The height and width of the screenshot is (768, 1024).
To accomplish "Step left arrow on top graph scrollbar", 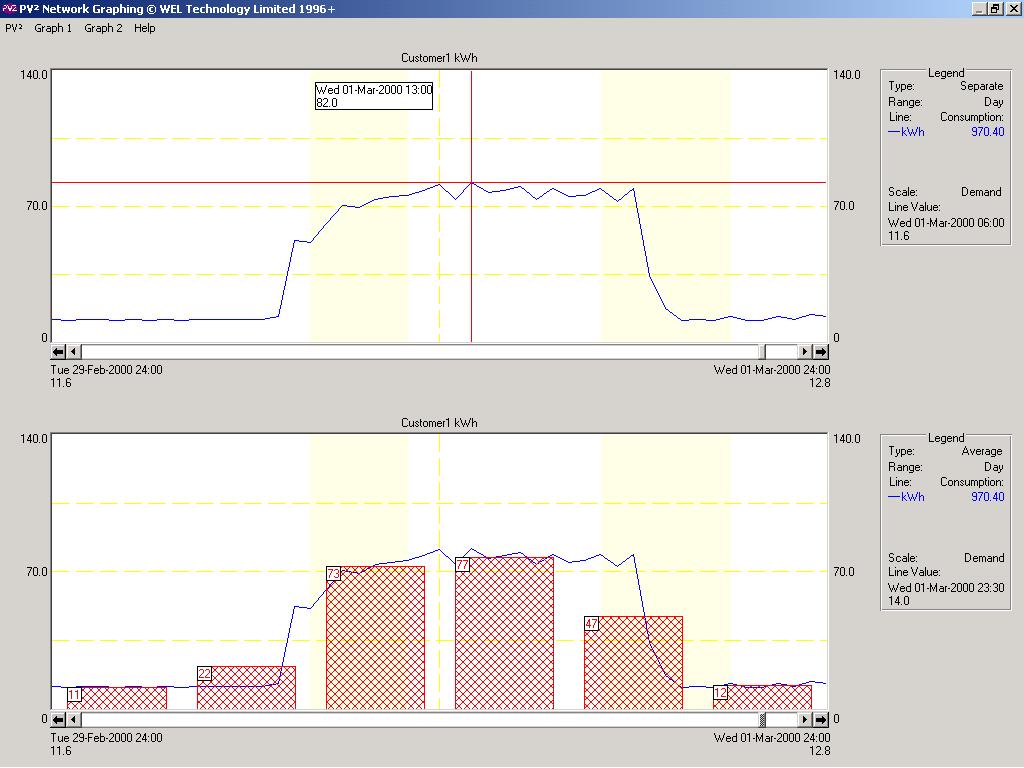I will pyautogui.click(x=73, y=351).
